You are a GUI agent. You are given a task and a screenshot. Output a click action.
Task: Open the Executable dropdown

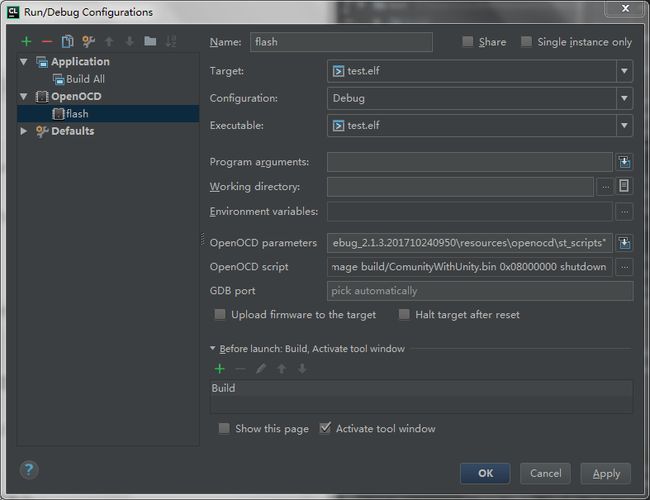click(x=624, y=126)
